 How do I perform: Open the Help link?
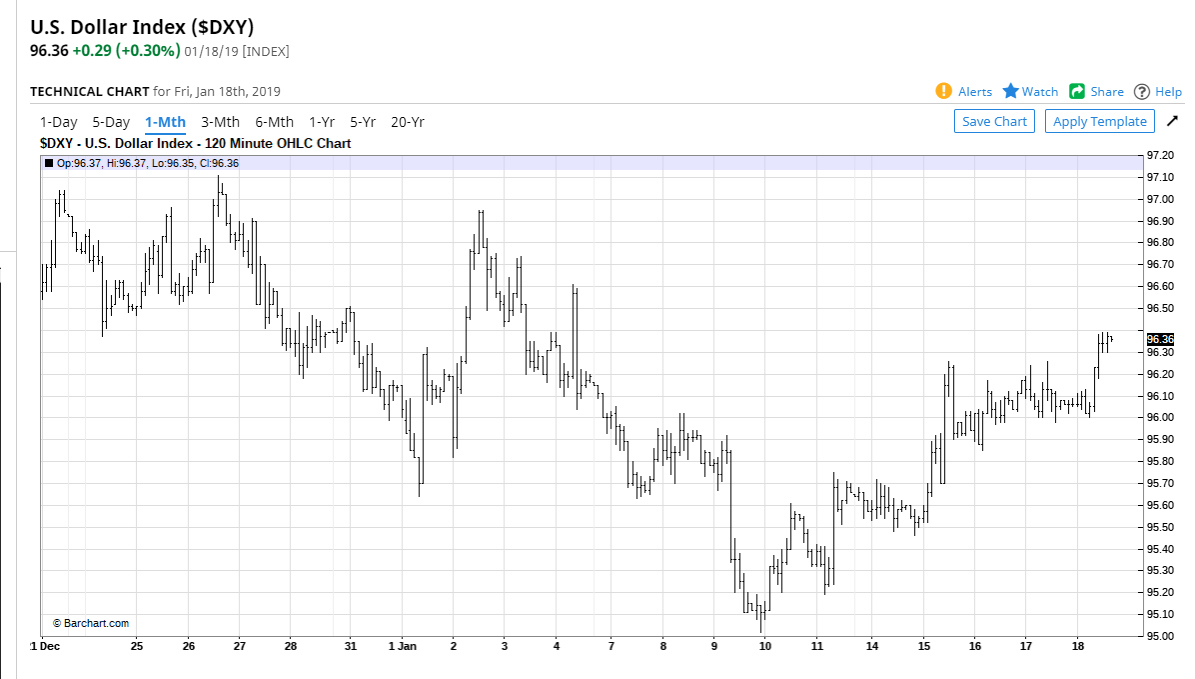(x=1168, y=92)
